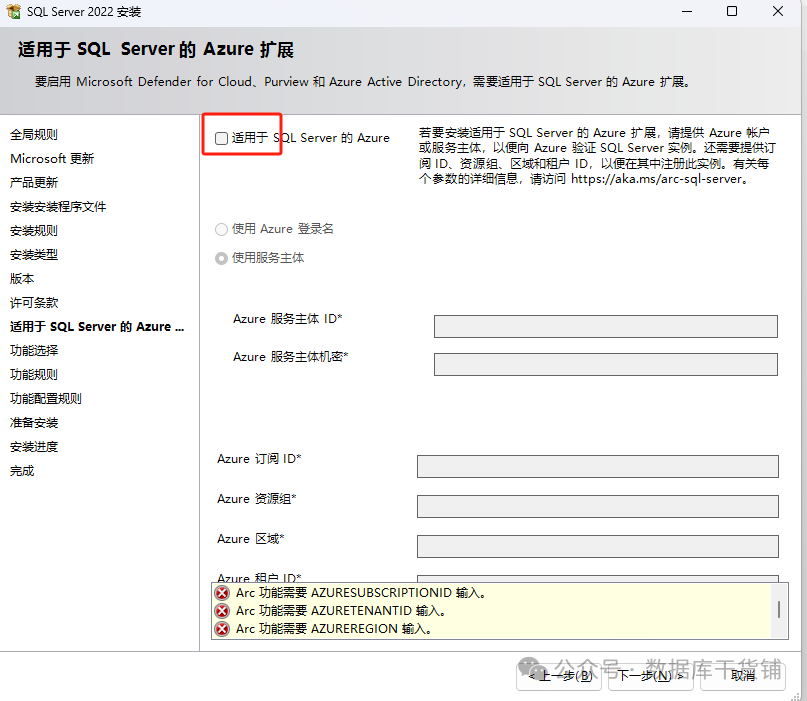Enable the 适用于 SQL Server 的 Azure checkbox
This screenshot has height=701, width=807.
pos(221,138)
